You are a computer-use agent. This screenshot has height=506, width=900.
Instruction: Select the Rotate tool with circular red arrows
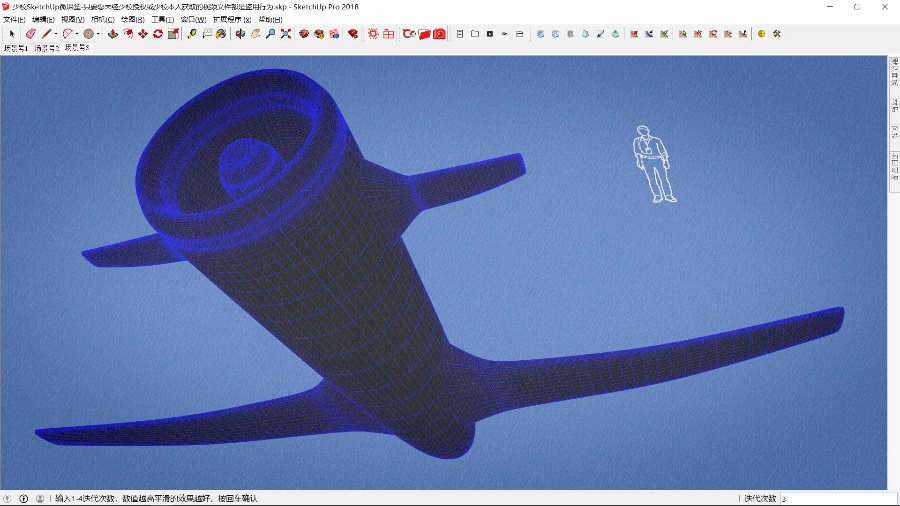158,34
